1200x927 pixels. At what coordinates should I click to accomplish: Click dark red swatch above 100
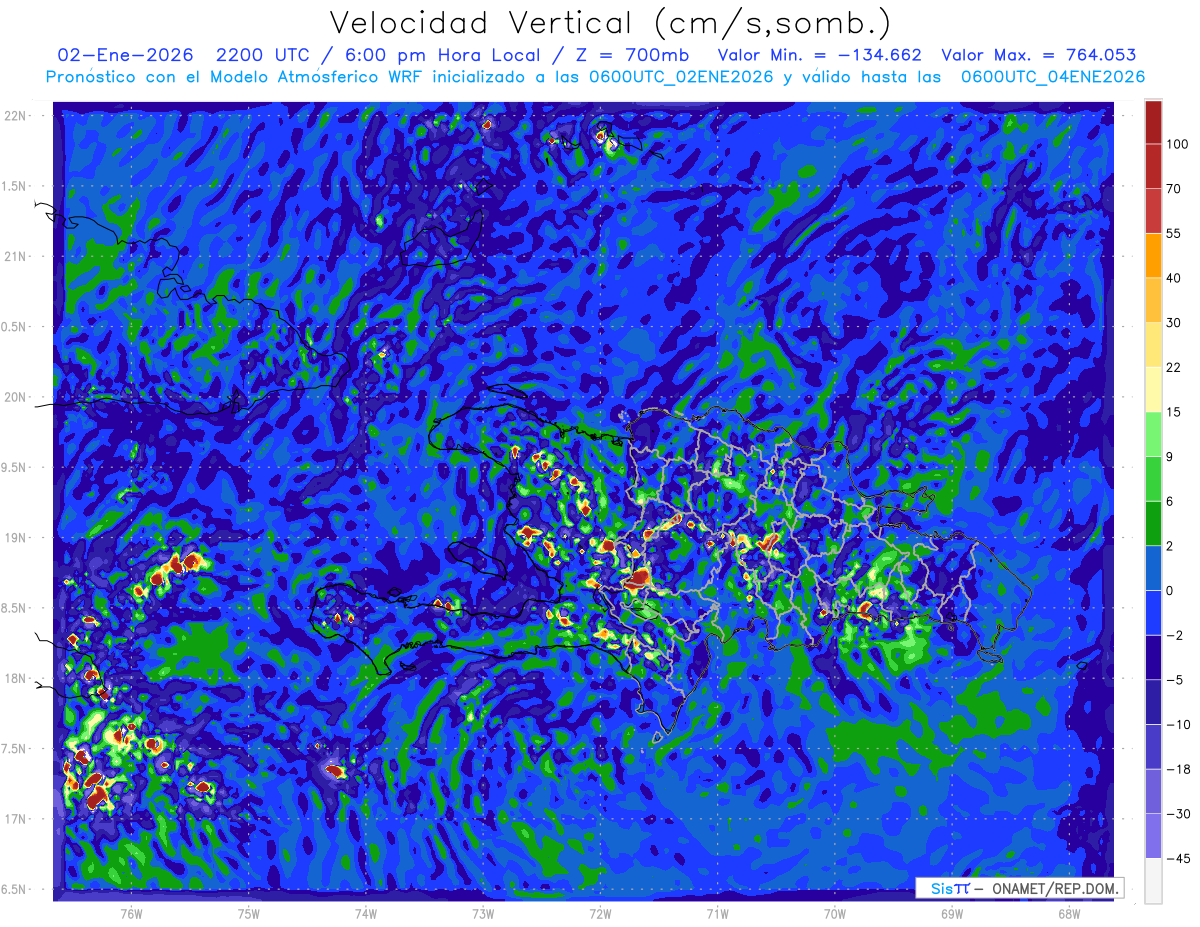pyautogui.click(x=1153, y=122)
